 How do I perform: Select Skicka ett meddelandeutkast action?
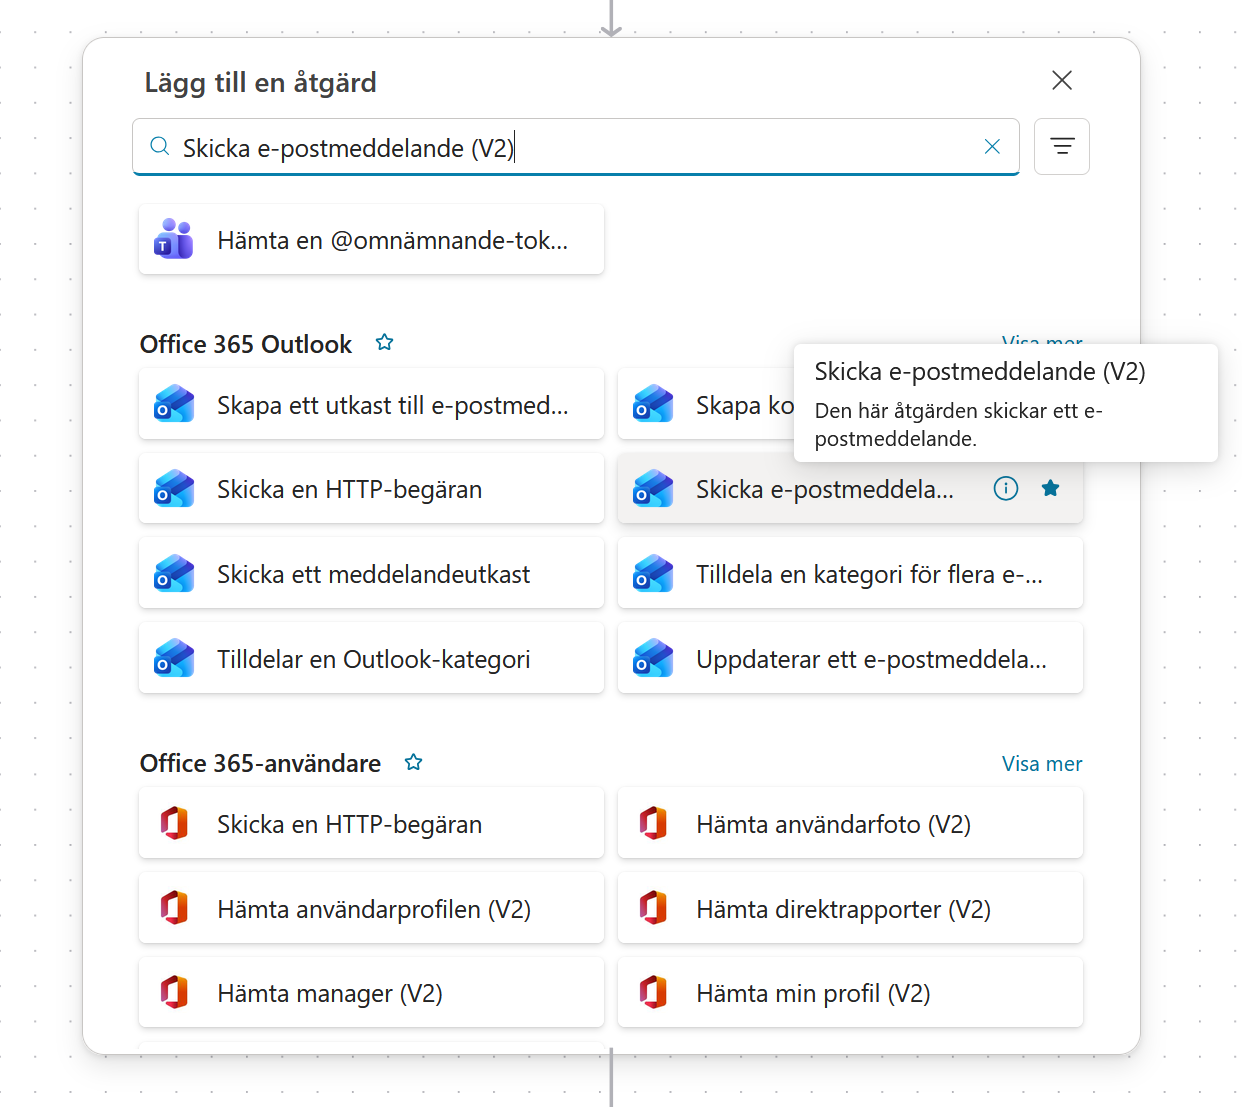point(371,574)
